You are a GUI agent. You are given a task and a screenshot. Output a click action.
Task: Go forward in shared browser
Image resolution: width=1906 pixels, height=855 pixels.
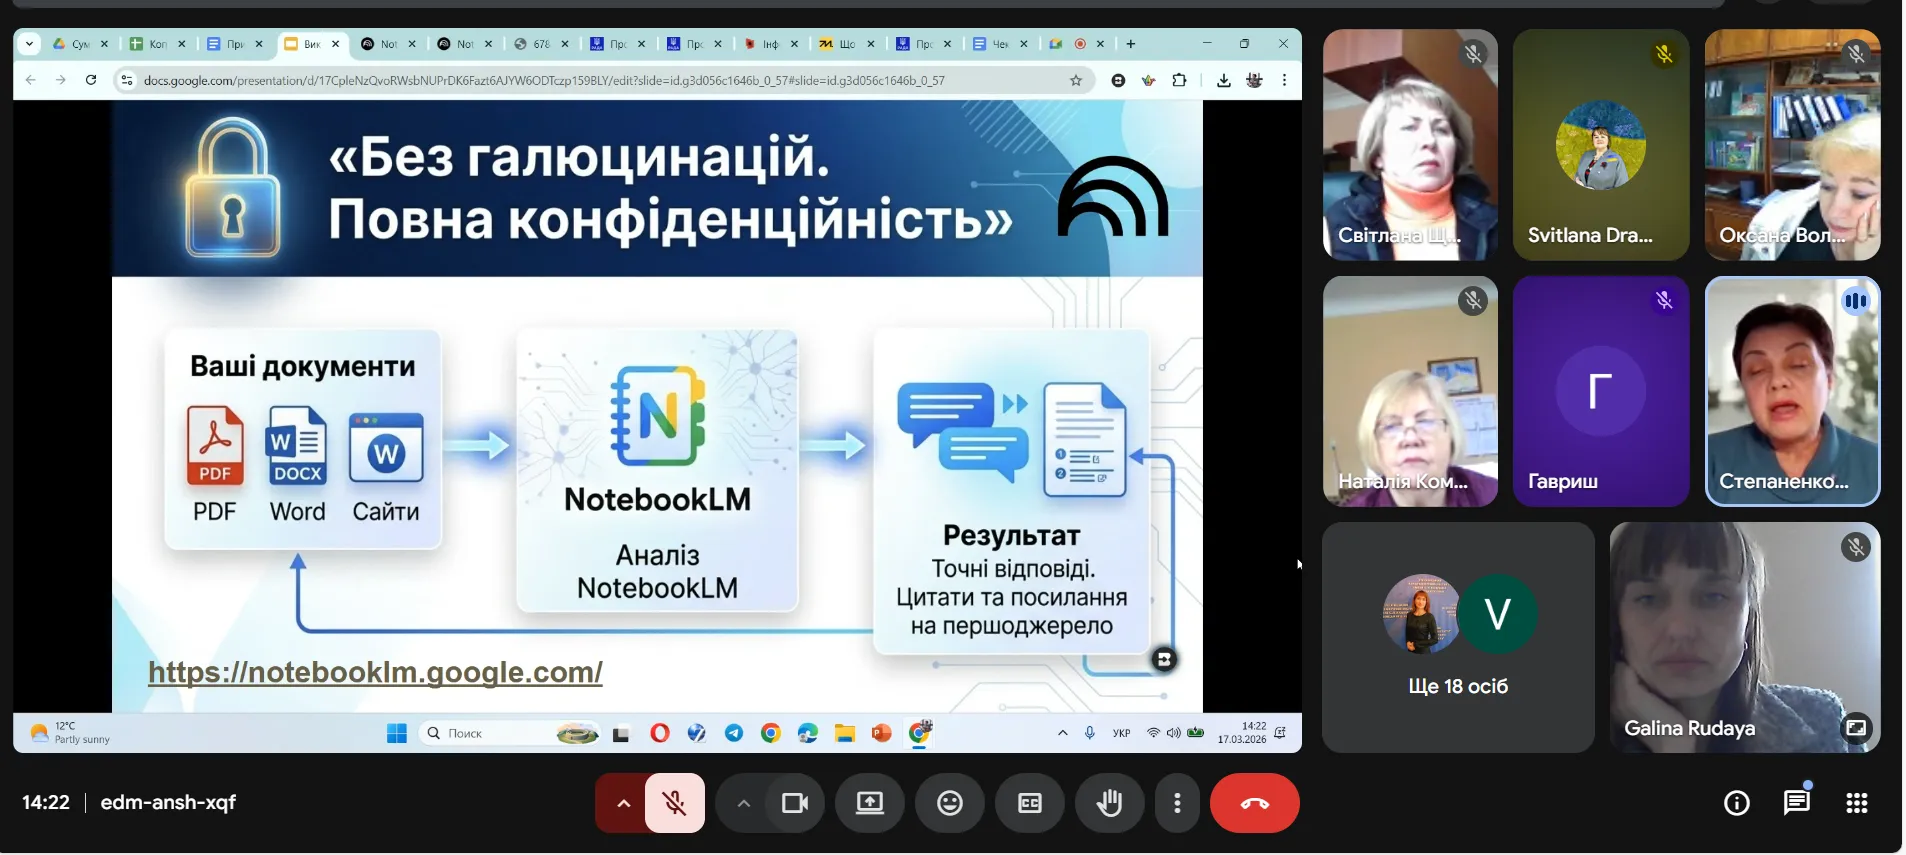[x=61, y=80]
